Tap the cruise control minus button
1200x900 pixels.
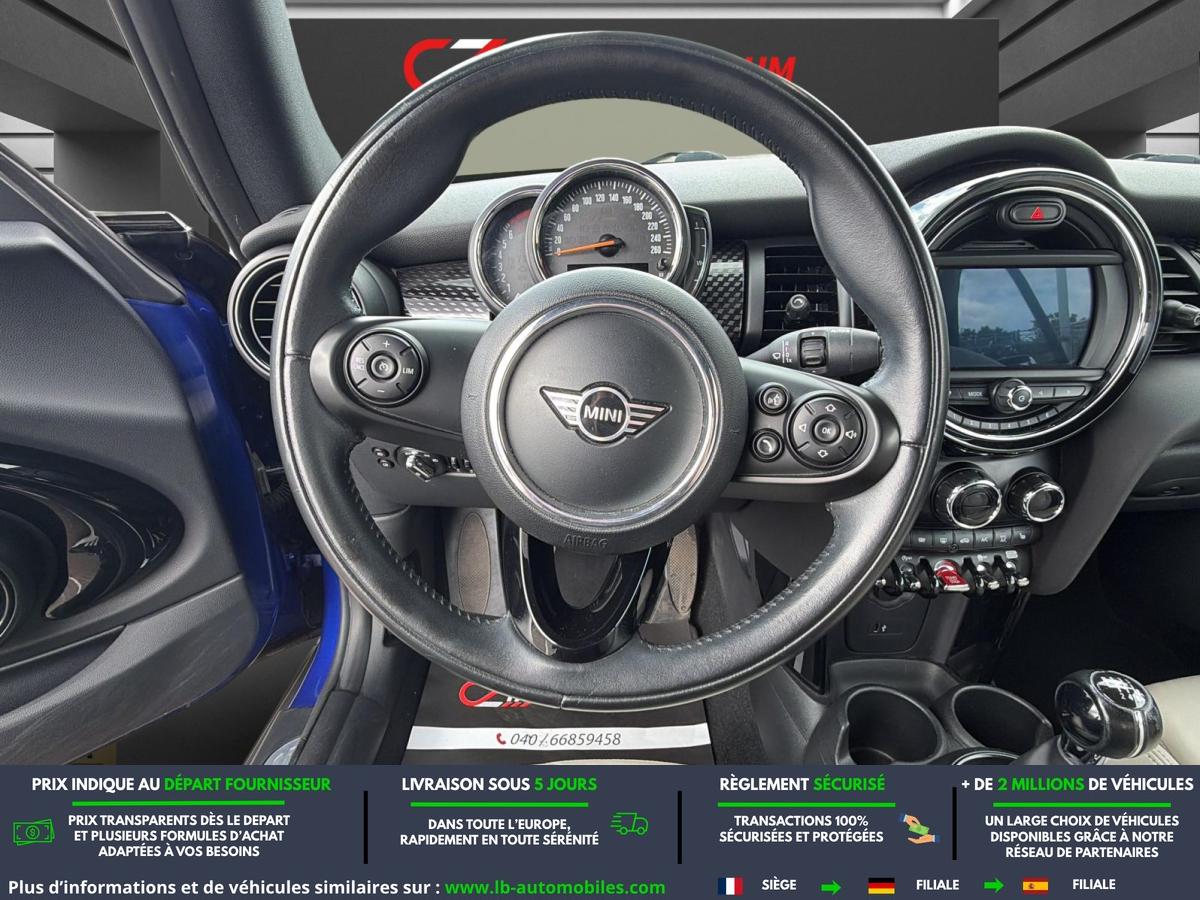pos(380,391)
